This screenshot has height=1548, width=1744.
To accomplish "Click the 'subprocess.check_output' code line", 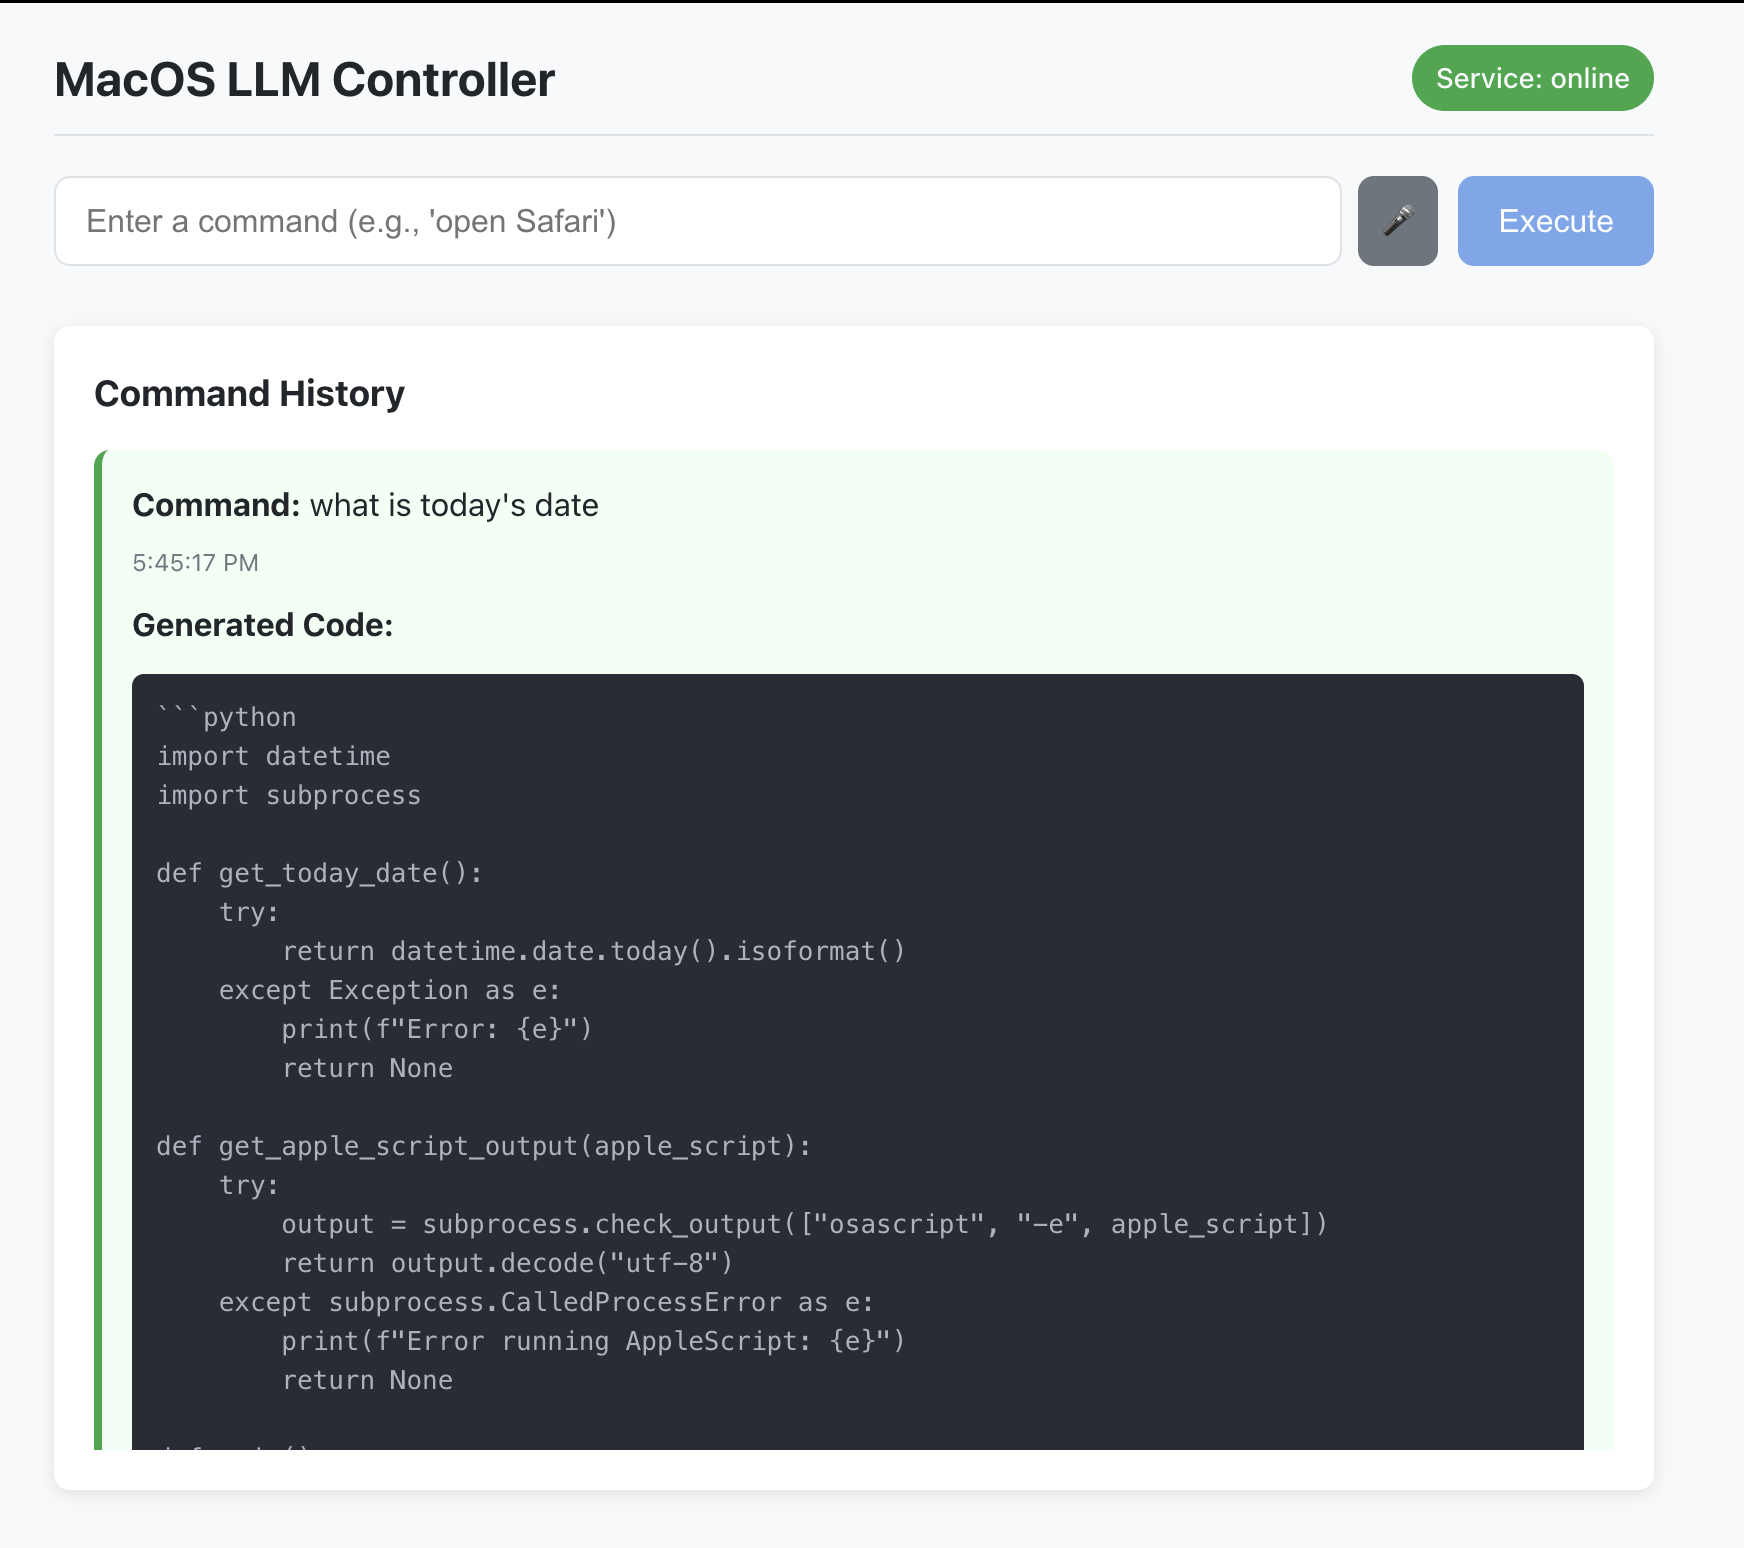I will 805,1224.
